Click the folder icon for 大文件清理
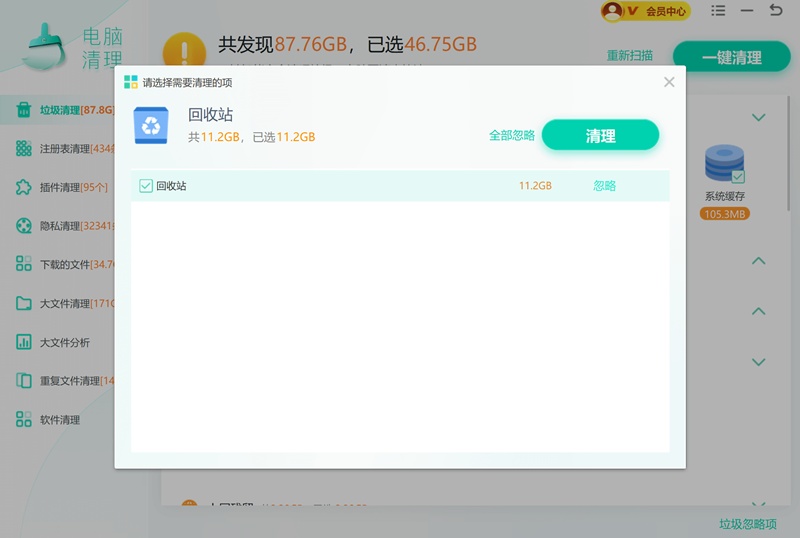The height and width of the screenshot is (538, 800). [x=23, y=303]
